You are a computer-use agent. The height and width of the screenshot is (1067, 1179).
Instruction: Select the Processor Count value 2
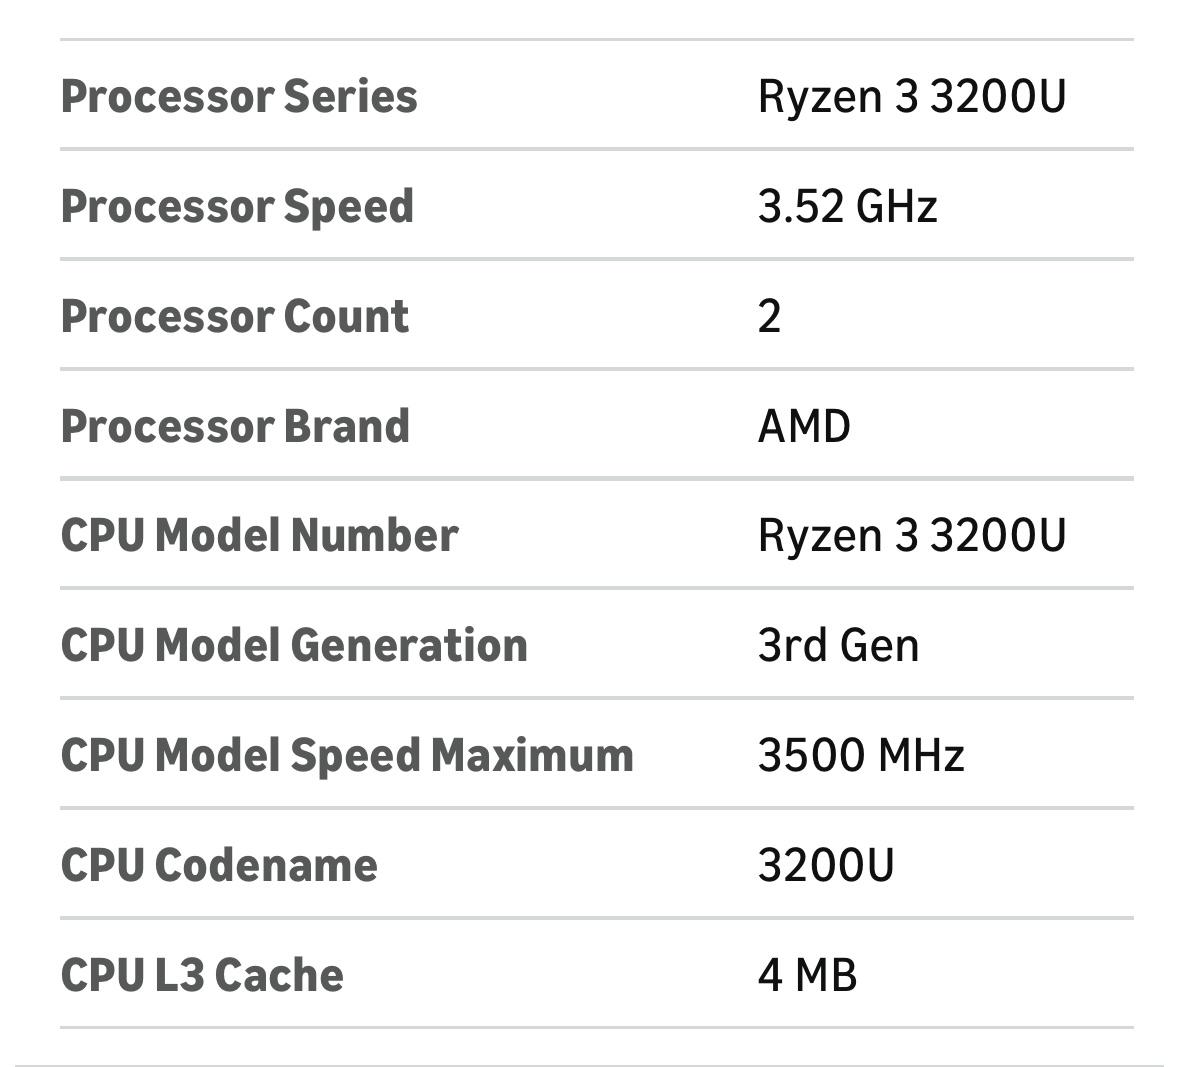pyautogui.click(x=769, y=317)
